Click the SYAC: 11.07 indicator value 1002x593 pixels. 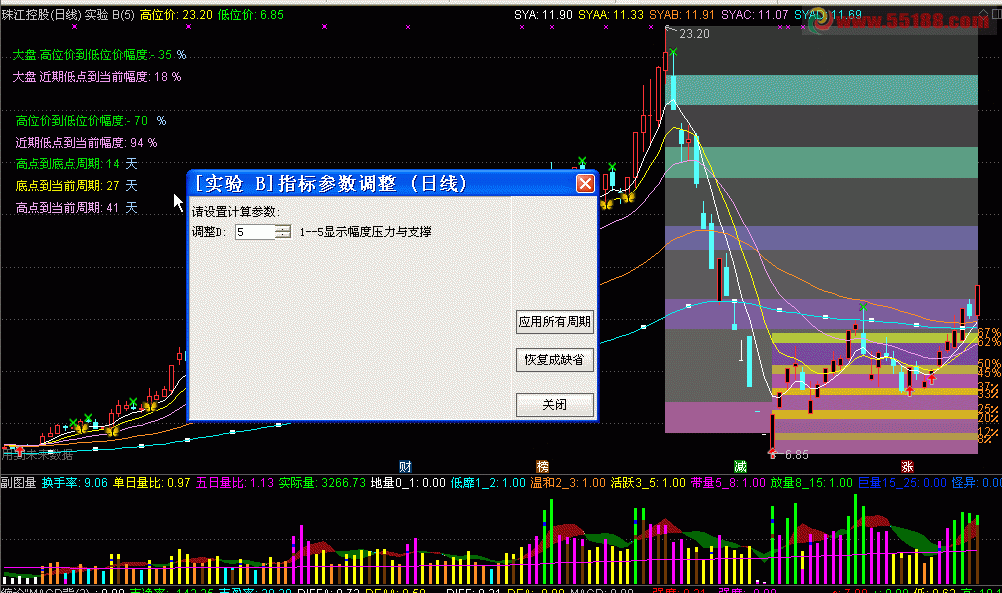point(755,15)
